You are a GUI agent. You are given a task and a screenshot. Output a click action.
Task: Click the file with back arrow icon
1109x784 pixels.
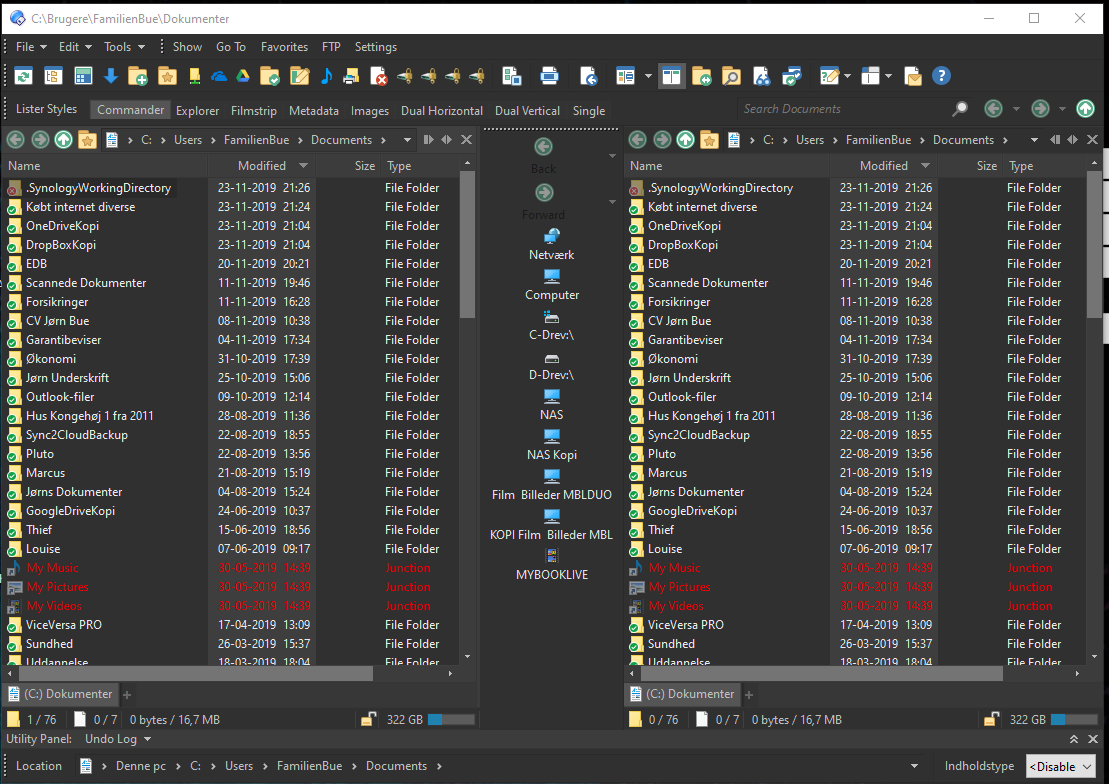click(x=588, y=76)
